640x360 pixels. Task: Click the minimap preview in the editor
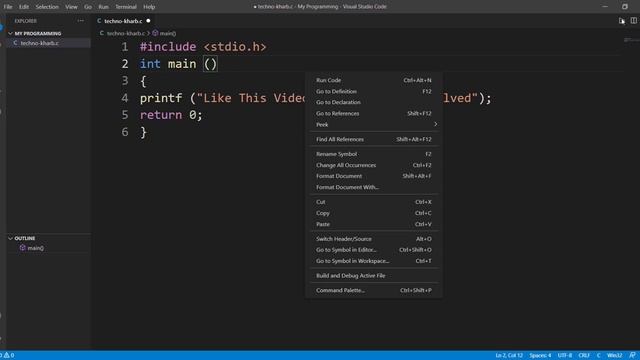[631, 40]
